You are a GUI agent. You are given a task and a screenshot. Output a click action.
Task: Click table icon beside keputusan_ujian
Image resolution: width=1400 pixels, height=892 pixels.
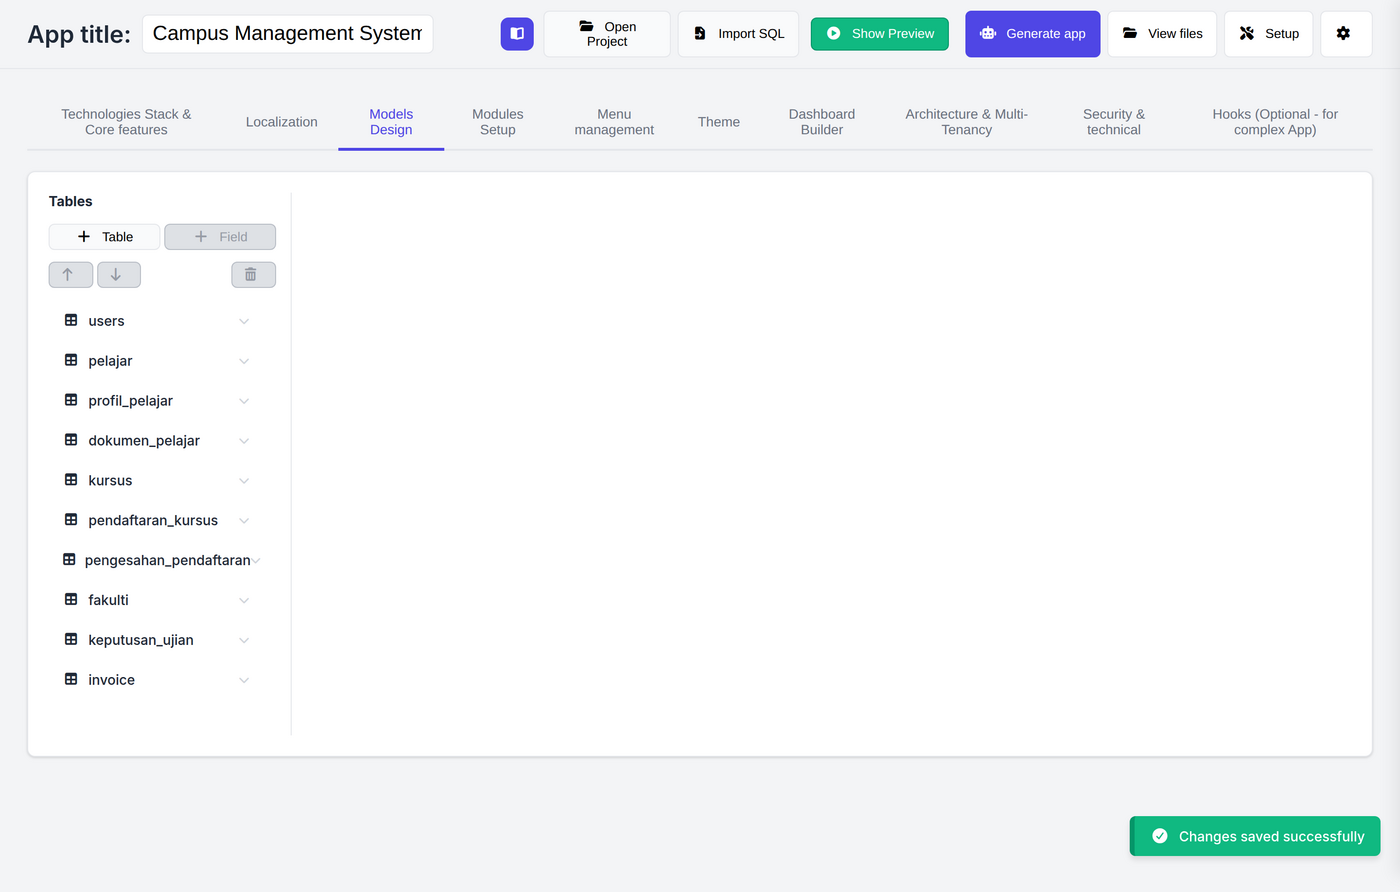coord(71,639)
